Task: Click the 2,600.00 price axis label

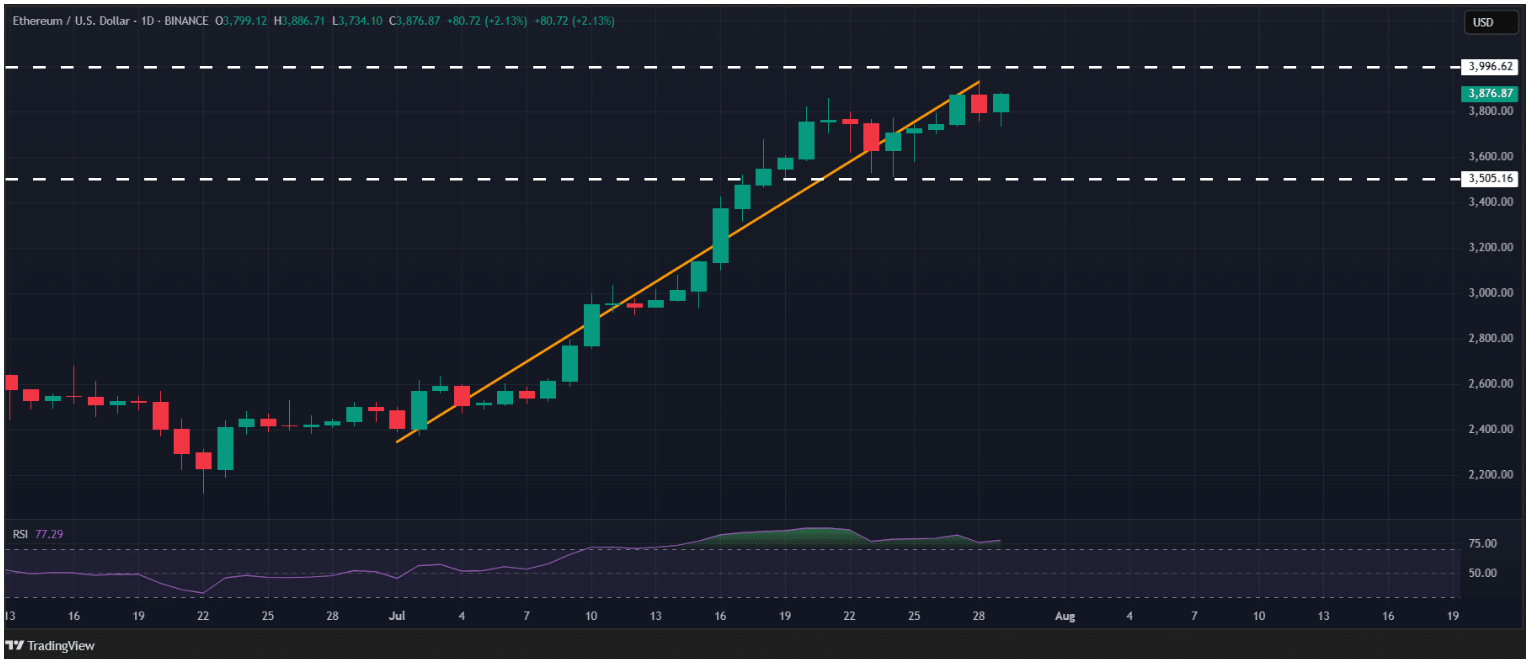Action: click(x=1489, y=384)
